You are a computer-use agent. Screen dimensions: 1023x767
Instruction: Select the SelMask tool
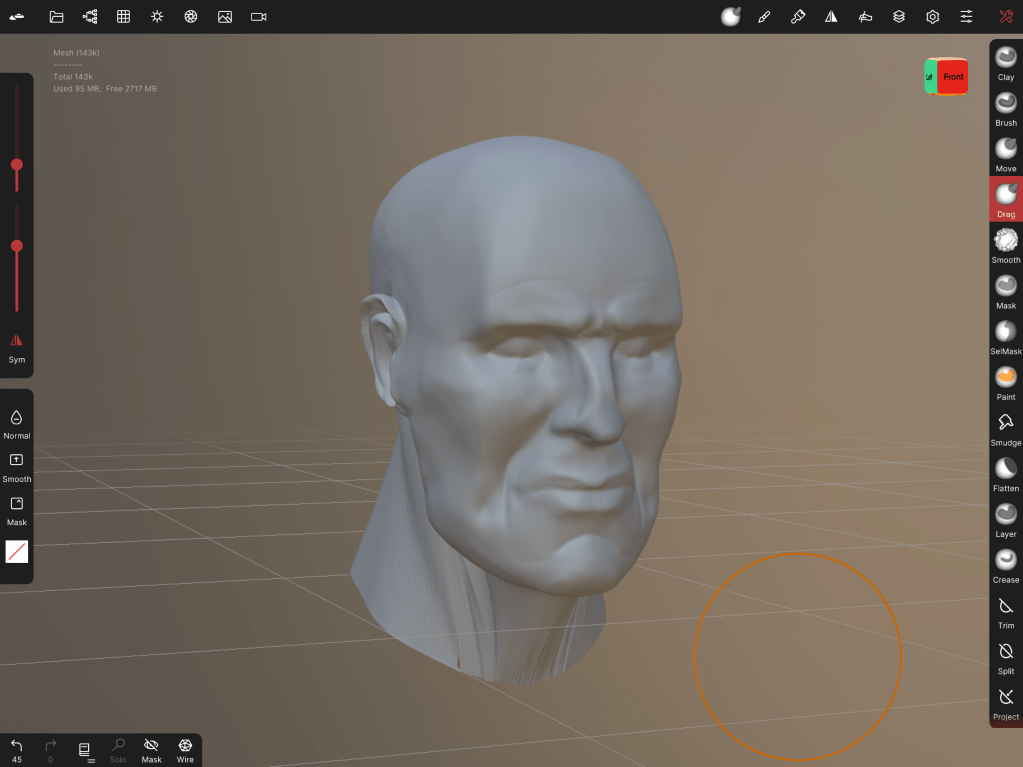pyautogui.click(x=1005, y=336)
